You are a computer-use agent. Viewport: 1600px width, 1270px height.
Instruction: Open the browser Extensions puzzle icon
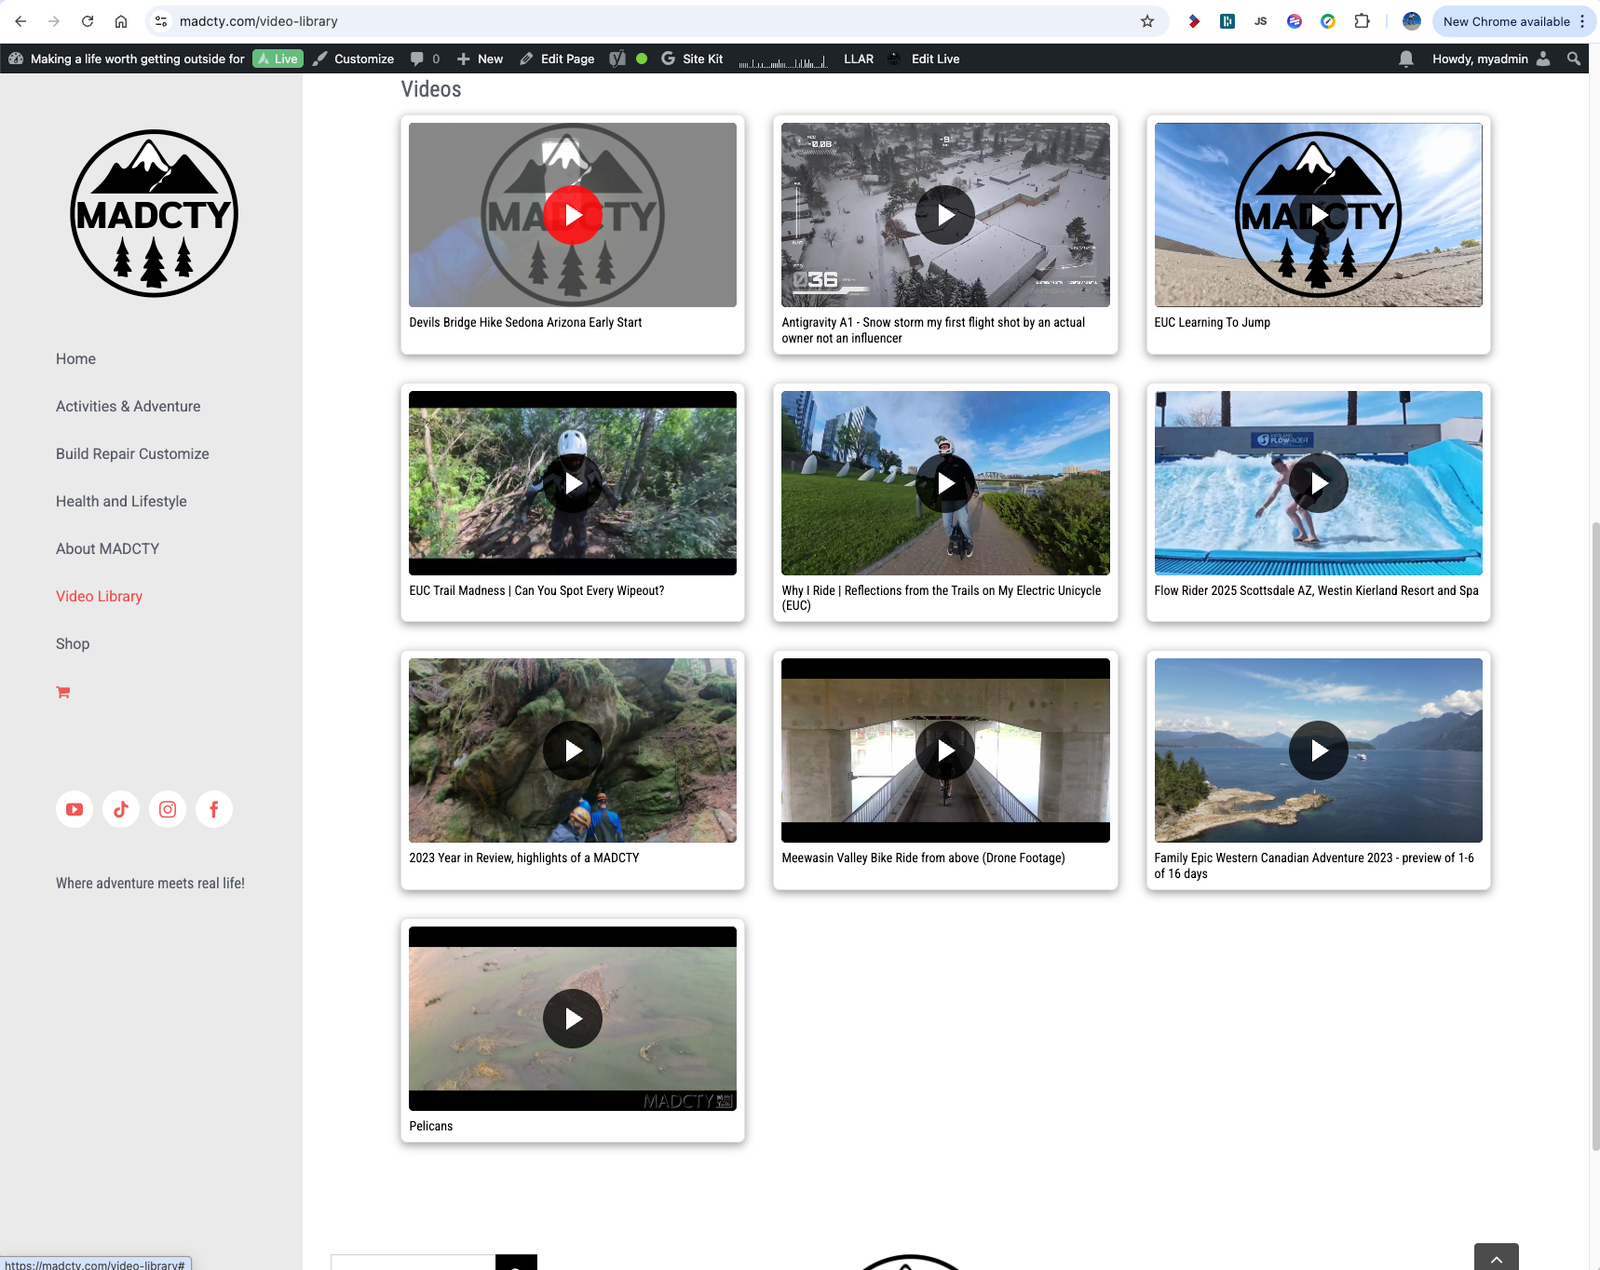[x=1362, y=21]
